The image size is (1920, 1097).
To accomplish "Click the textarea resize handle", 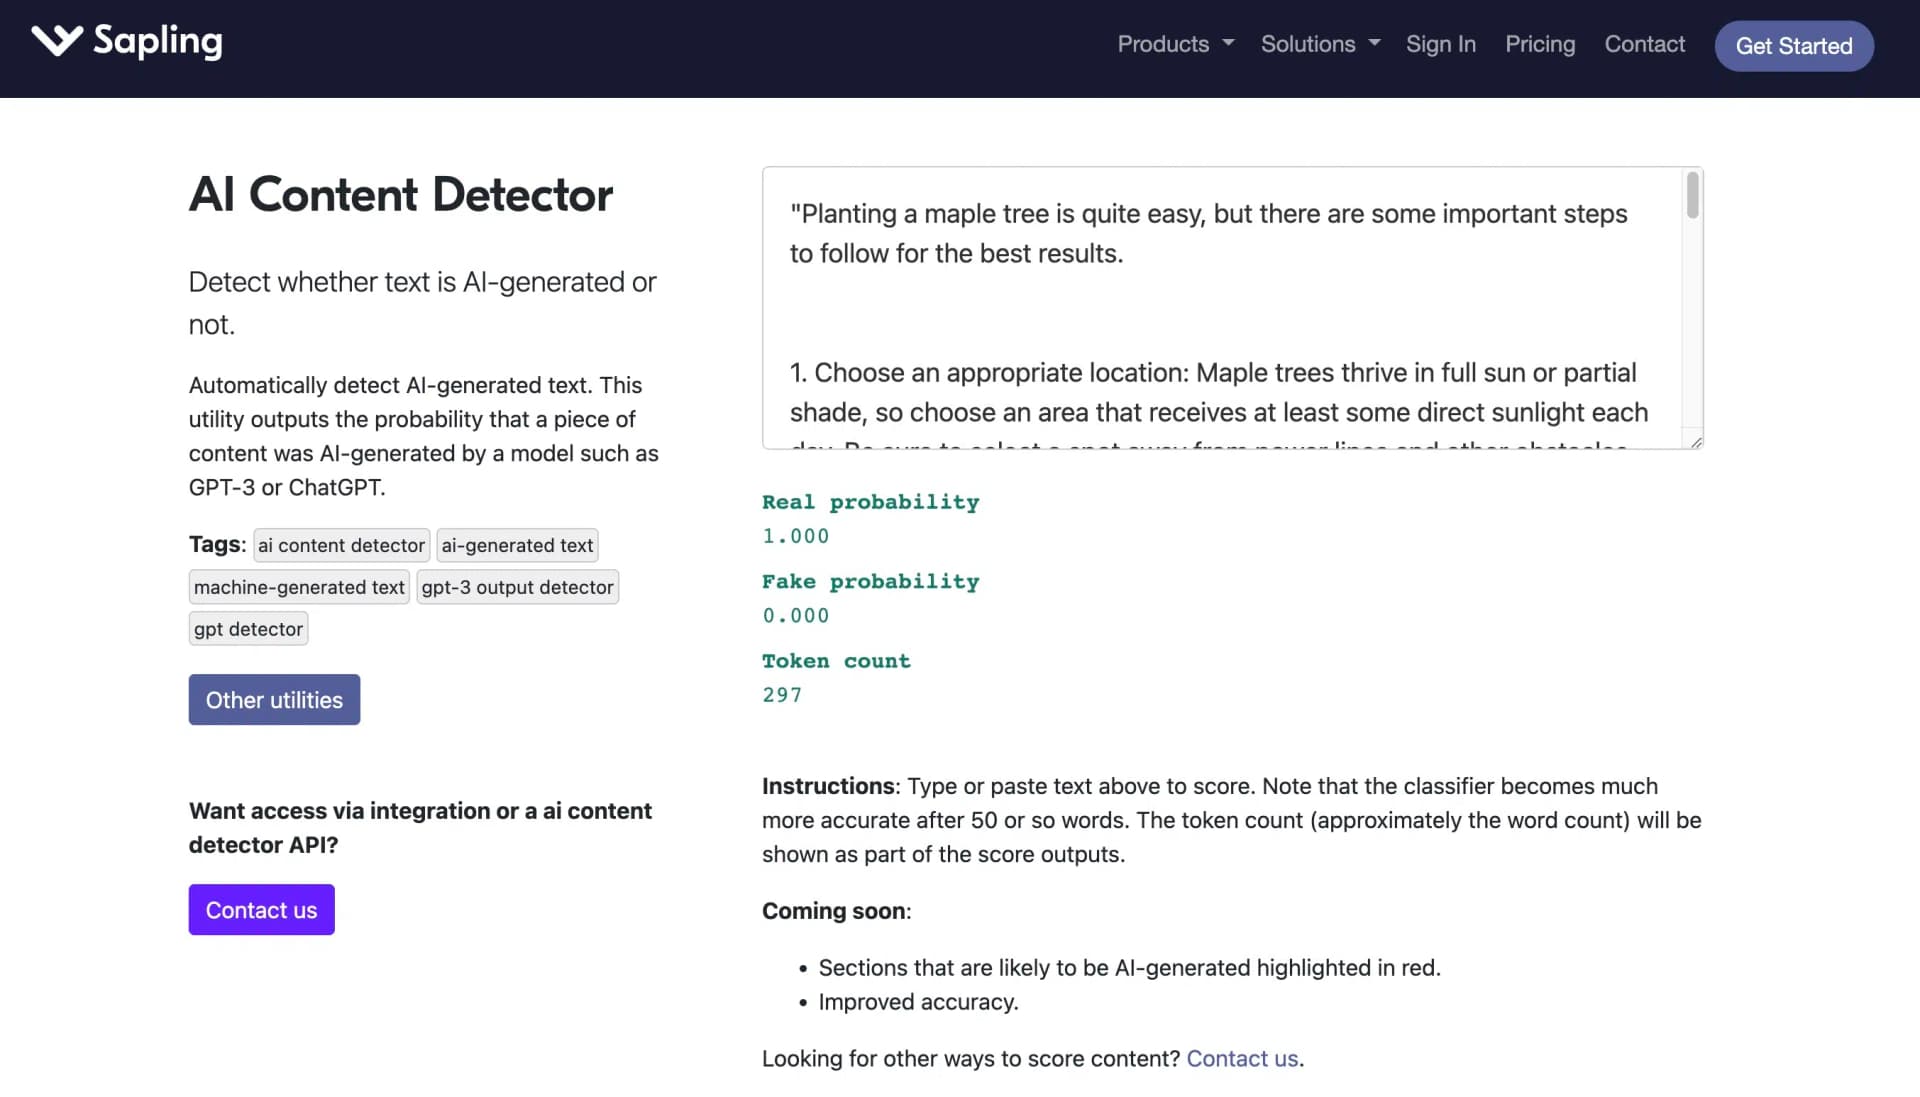I will pos(1694,440).
